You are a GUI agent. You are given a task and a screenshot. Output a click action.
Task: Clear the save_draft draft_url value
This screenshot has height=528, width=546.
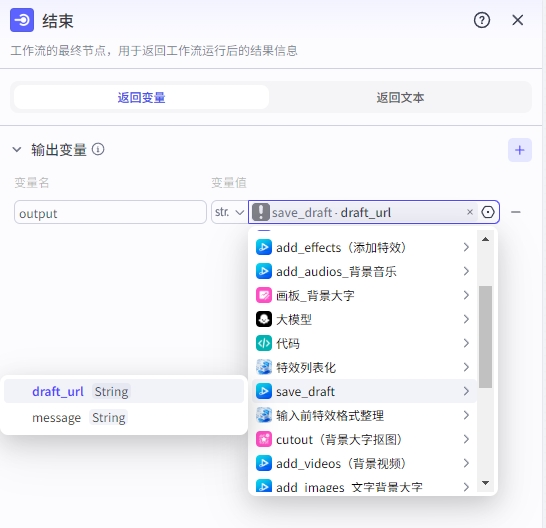[x=470, y=212]
